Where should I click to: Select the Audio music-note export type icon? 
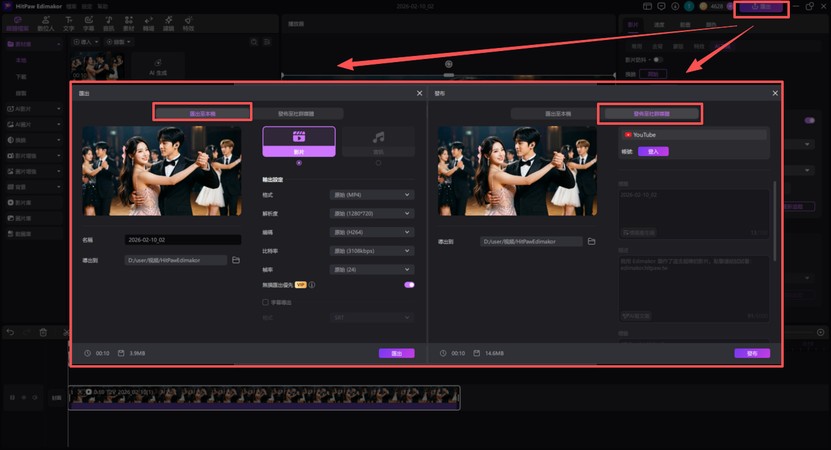(x=377, y=139)
